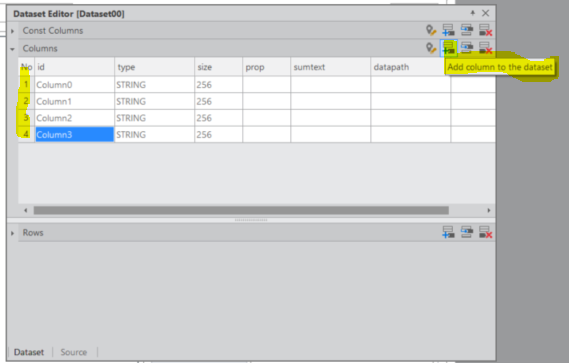Click row number 2 in the Columns grid
Image resolution: width=569 pixels, height=363 pixels.
click(26, 101)
